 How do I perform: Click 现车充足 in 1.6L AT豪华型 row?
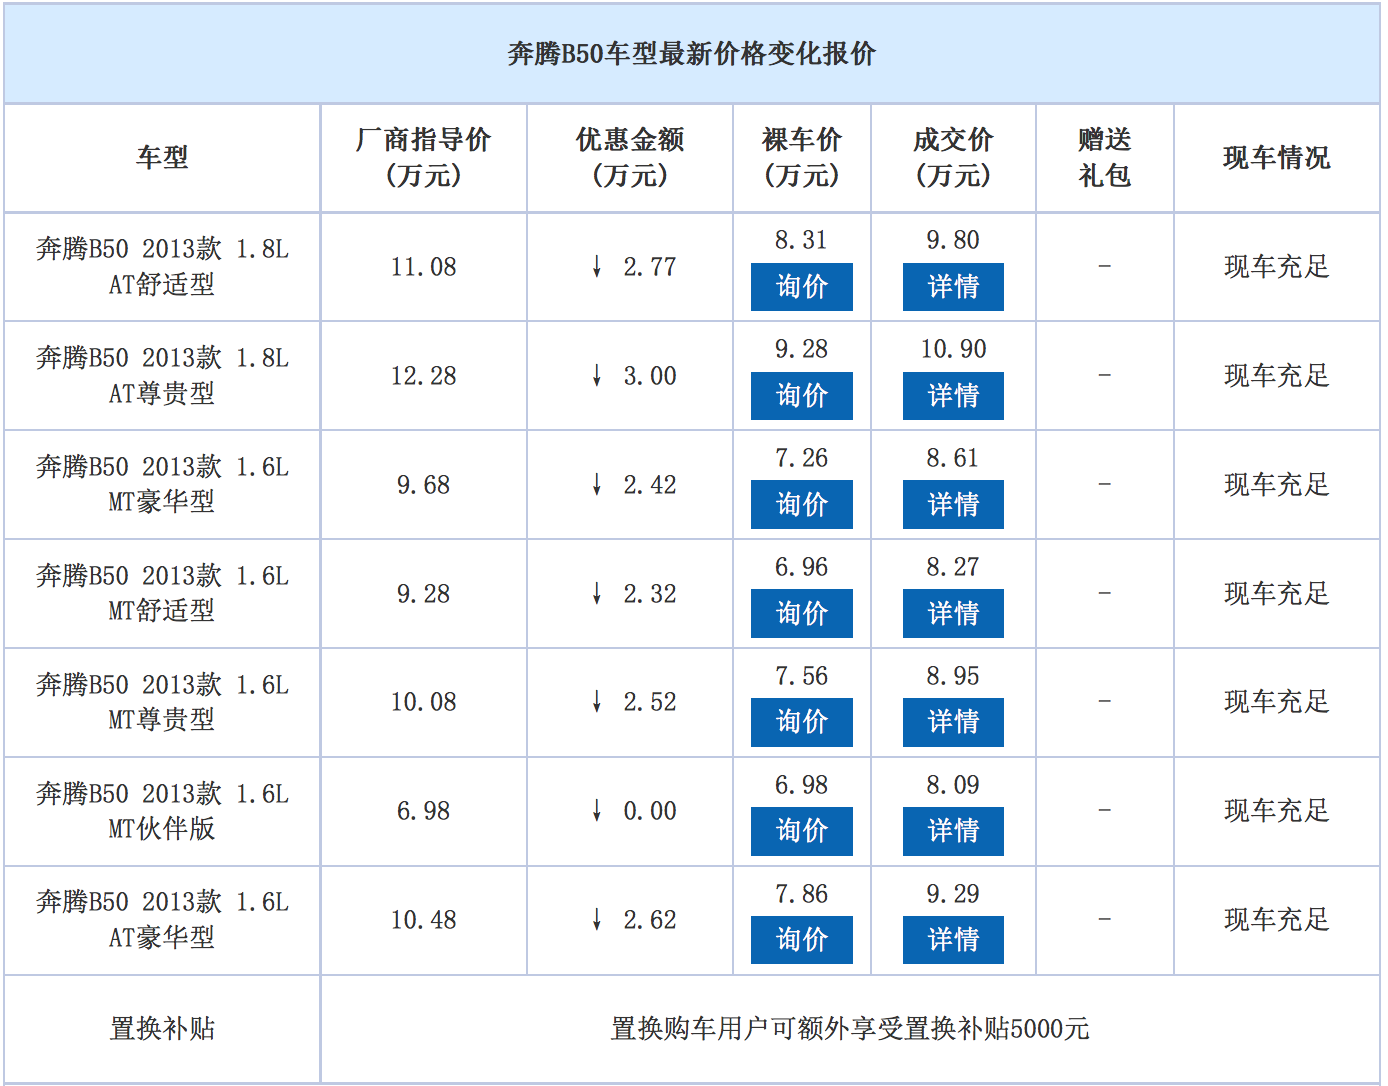(x=1276, y=920)
